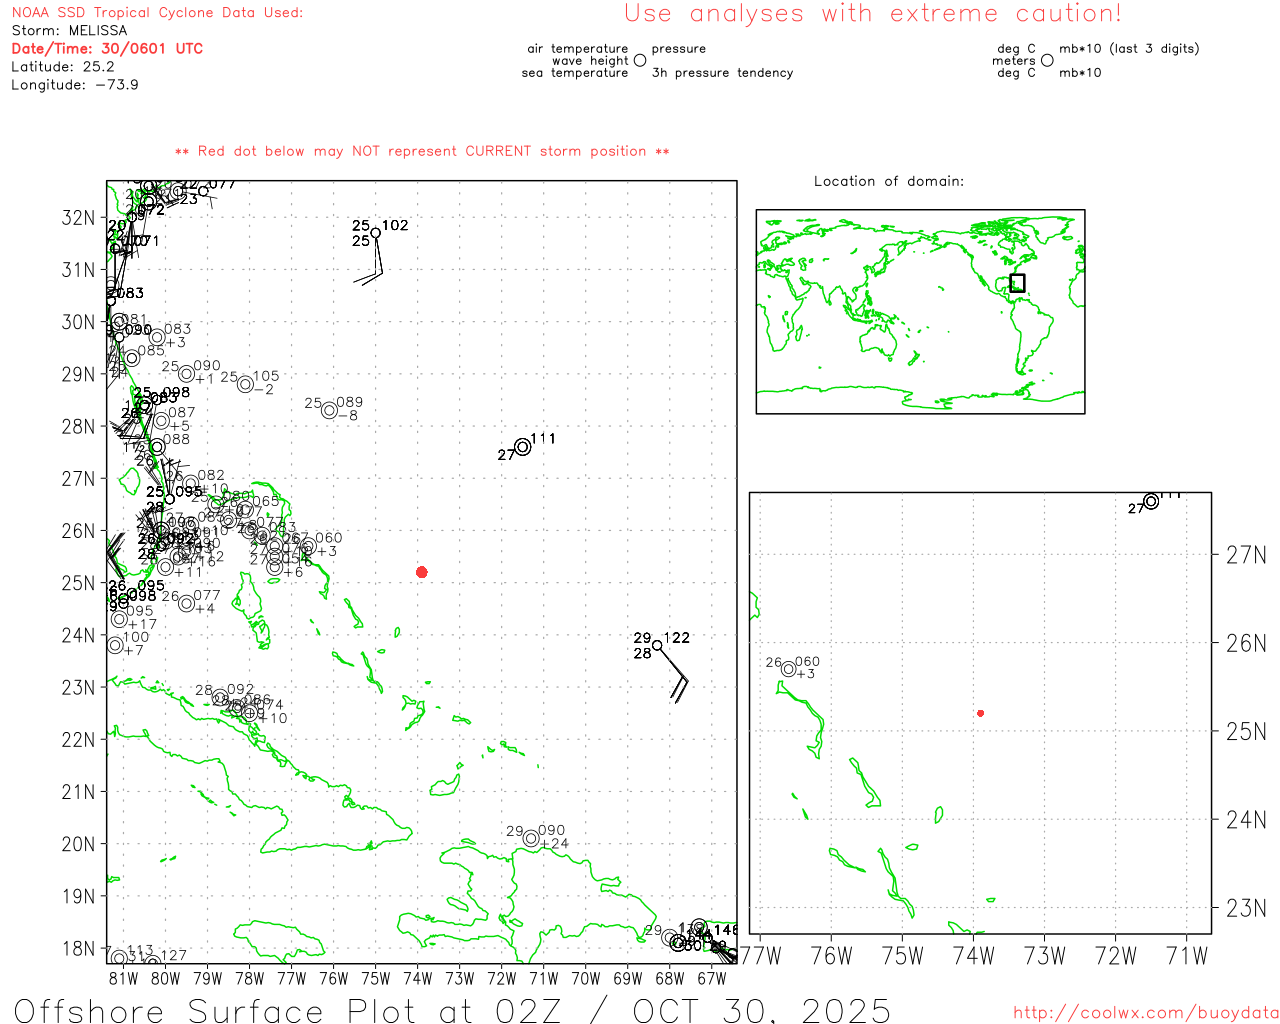
Task: Select the buoy marker labeled 089 -8
Action: coord(329,410)
